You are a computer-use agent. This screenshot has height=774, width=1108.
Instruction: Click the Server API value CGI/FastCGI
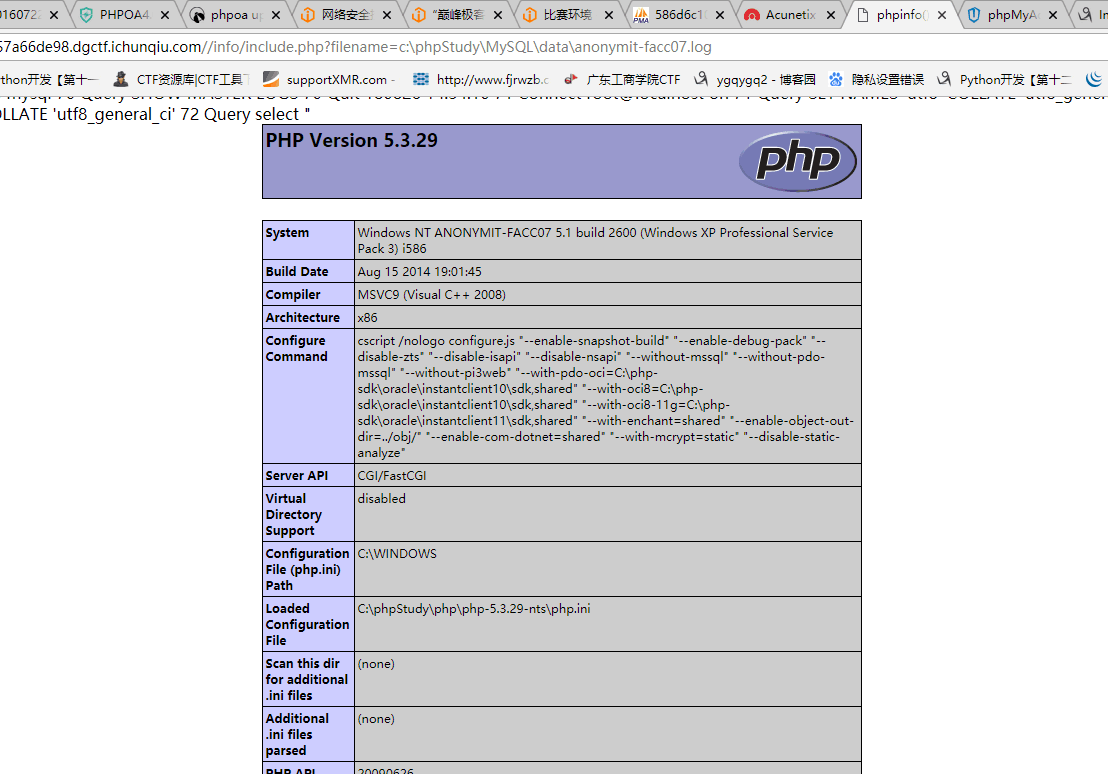point(392,476)
